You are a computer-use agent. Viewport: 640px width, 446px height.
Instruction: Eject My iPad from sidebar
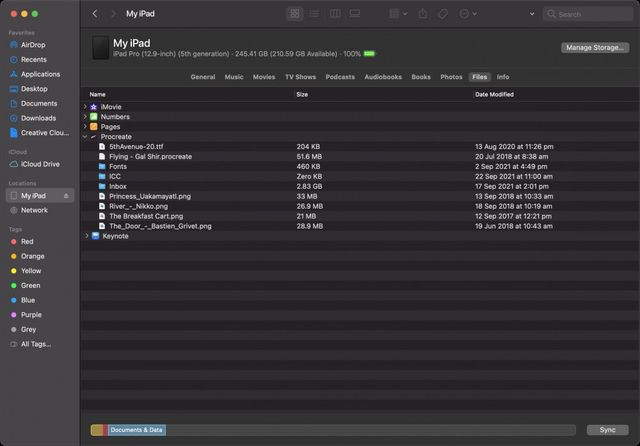(66, 196)
